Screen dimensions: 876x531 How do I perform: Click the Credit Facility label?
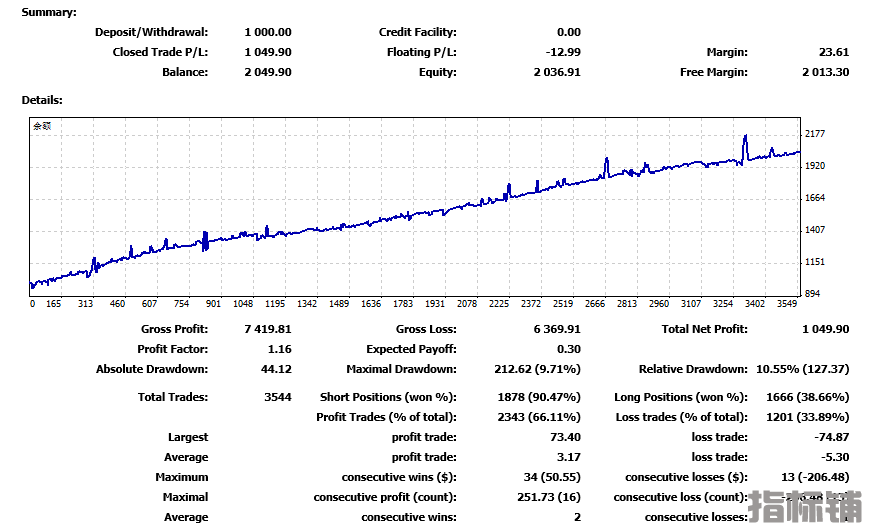[417, 32]
